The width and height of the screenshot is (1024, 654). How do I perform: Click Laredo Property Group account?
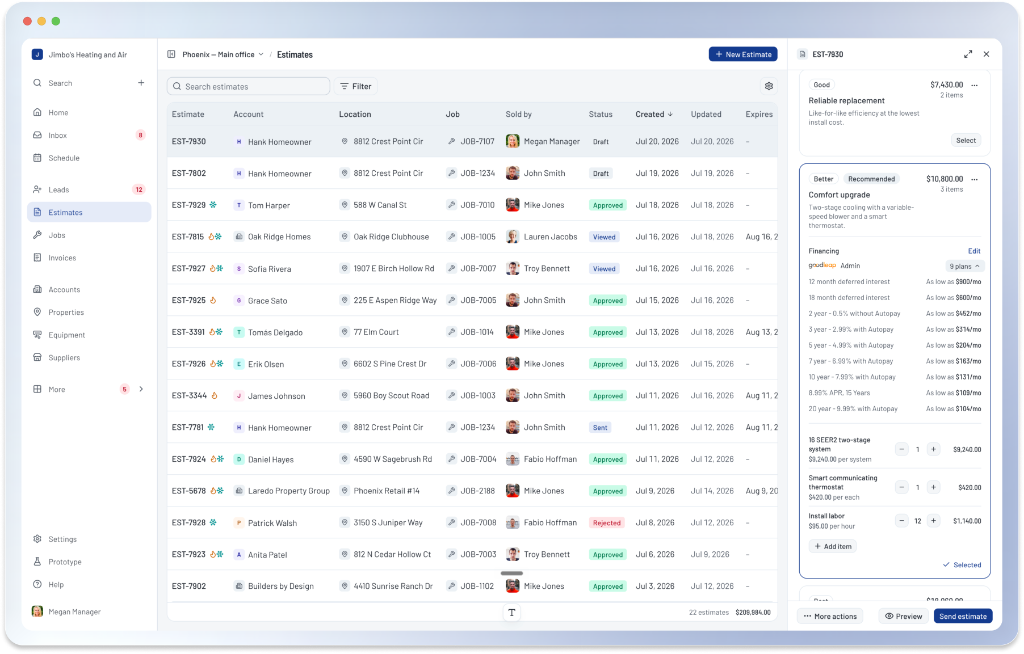point(289,491)
